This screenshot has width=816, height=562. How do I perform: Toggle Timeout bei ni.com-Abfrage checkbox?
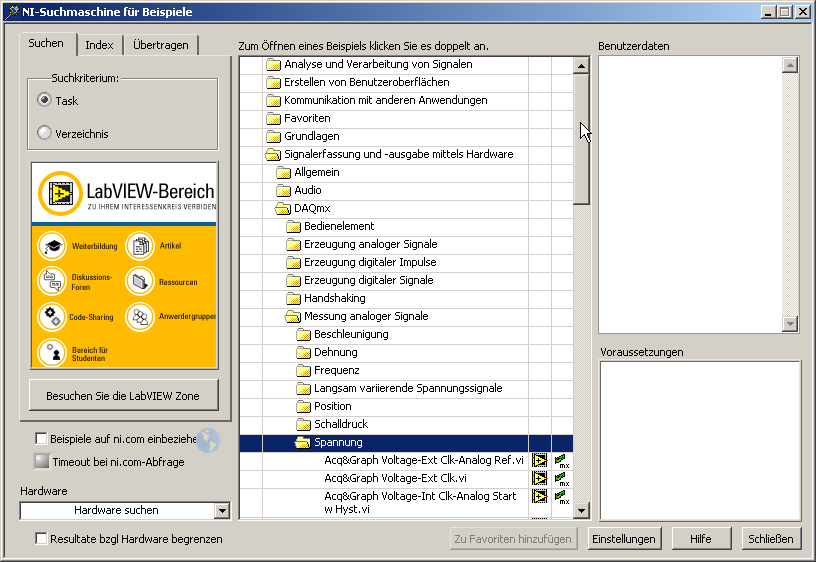point(41,461)
